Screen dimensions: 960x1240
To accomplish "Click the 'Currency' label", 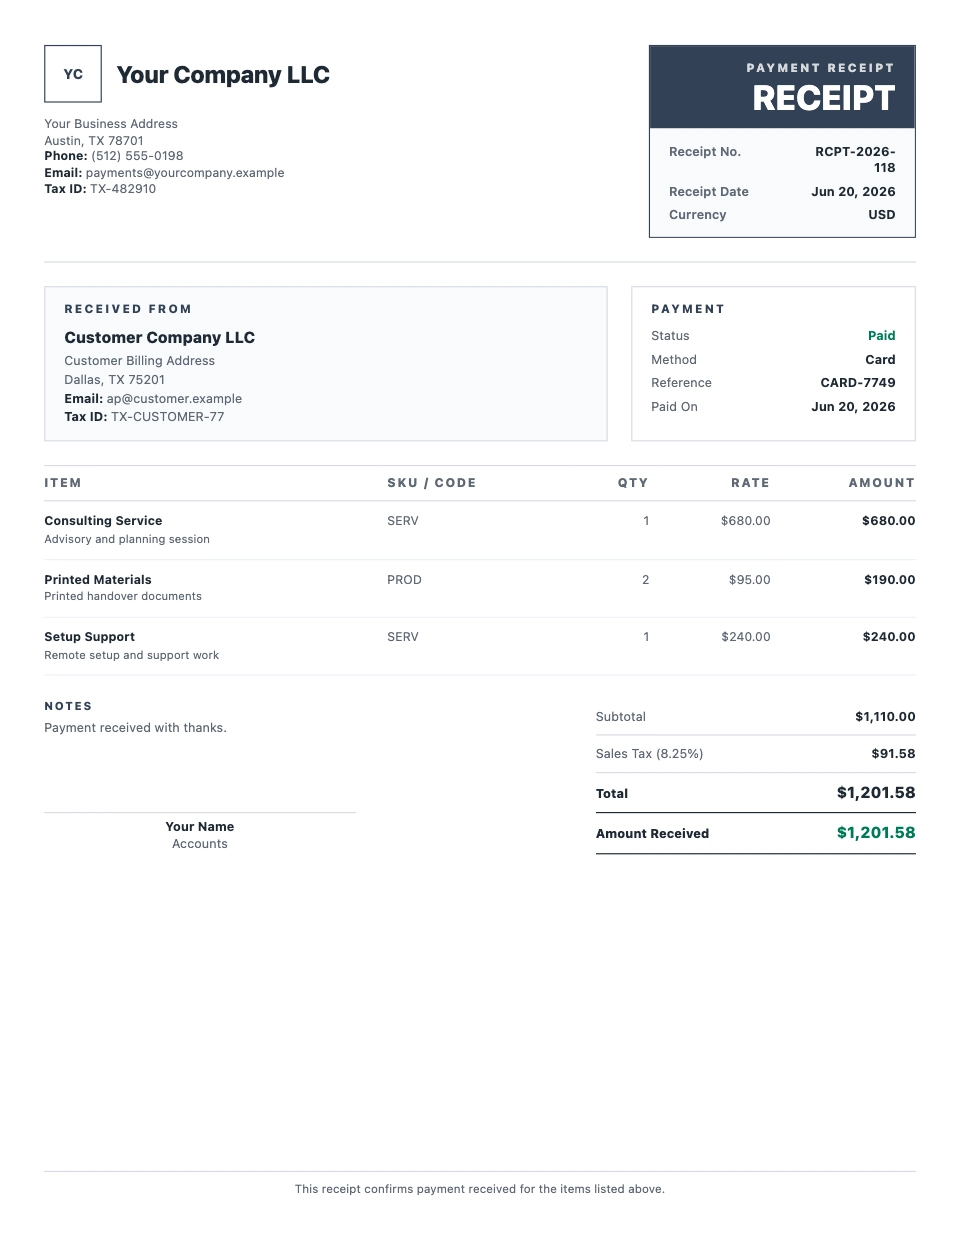I will pyautogui.click(x=698, y=215).
